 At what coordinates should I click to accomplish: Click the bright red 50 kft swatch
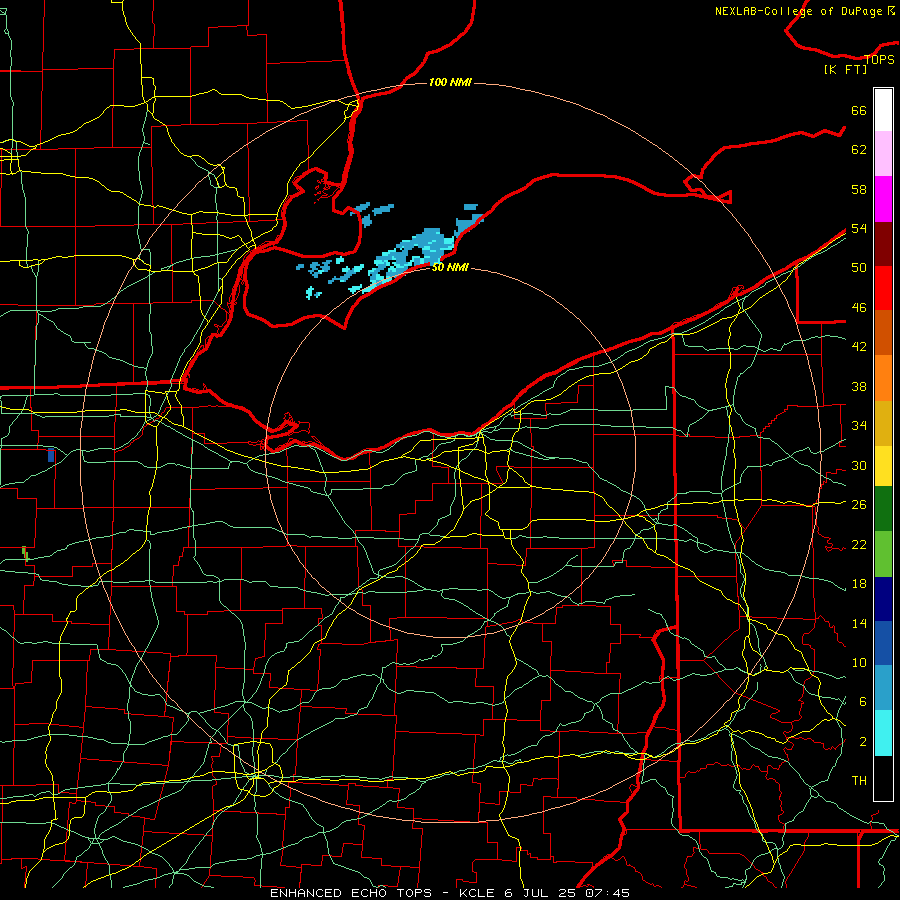(883, 288)
